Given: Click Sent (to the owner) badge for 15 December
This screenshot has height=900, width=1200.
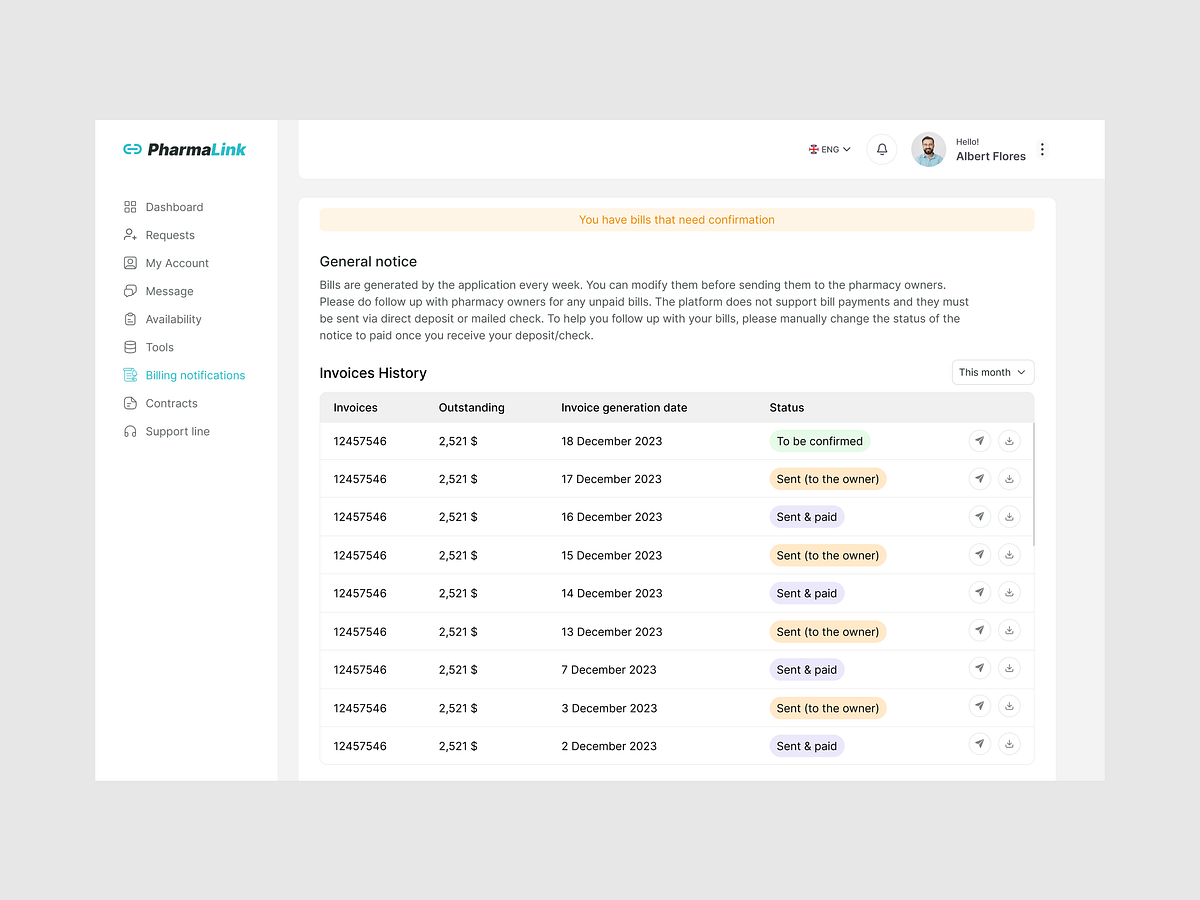Looking at the screenshot, I should [x=828, y=555].
